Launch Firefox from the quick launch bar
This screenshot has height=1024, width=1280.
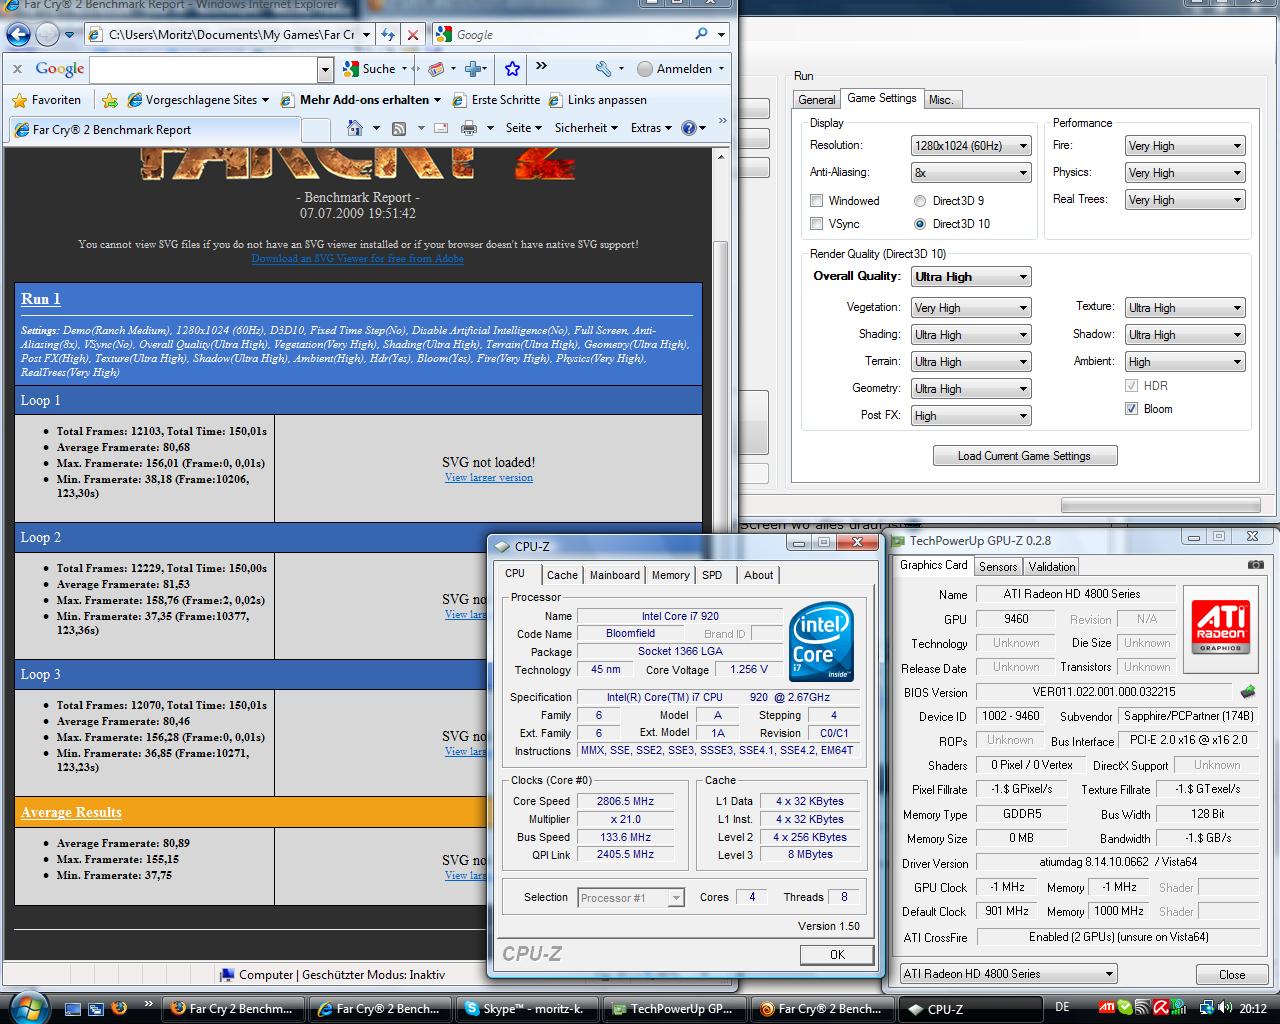click(119, 1008)
